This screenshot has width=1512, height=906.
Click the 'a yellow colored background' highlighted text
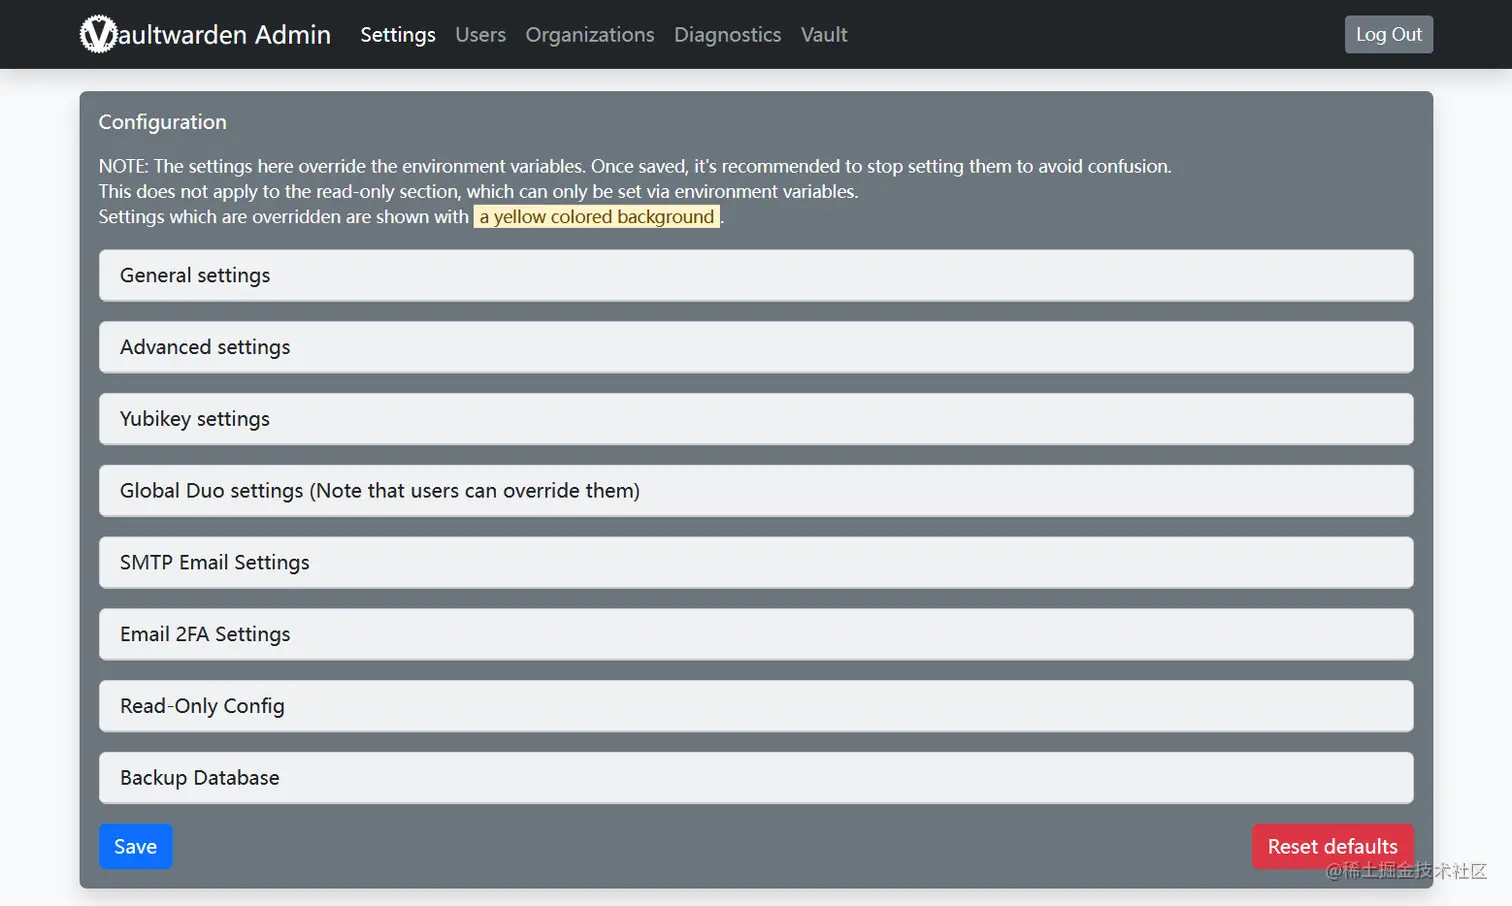coord(597,217)
